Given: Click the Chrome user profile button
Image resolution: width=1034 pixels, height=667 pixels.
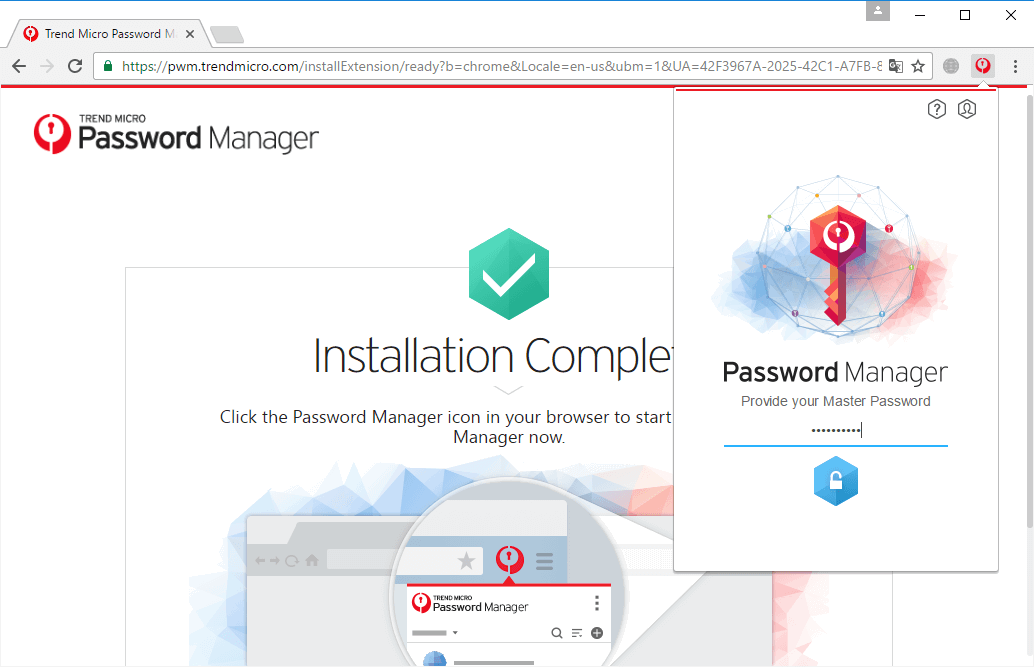Looking at the screenshot, I should pyautogui.click(x=878, y=11).
